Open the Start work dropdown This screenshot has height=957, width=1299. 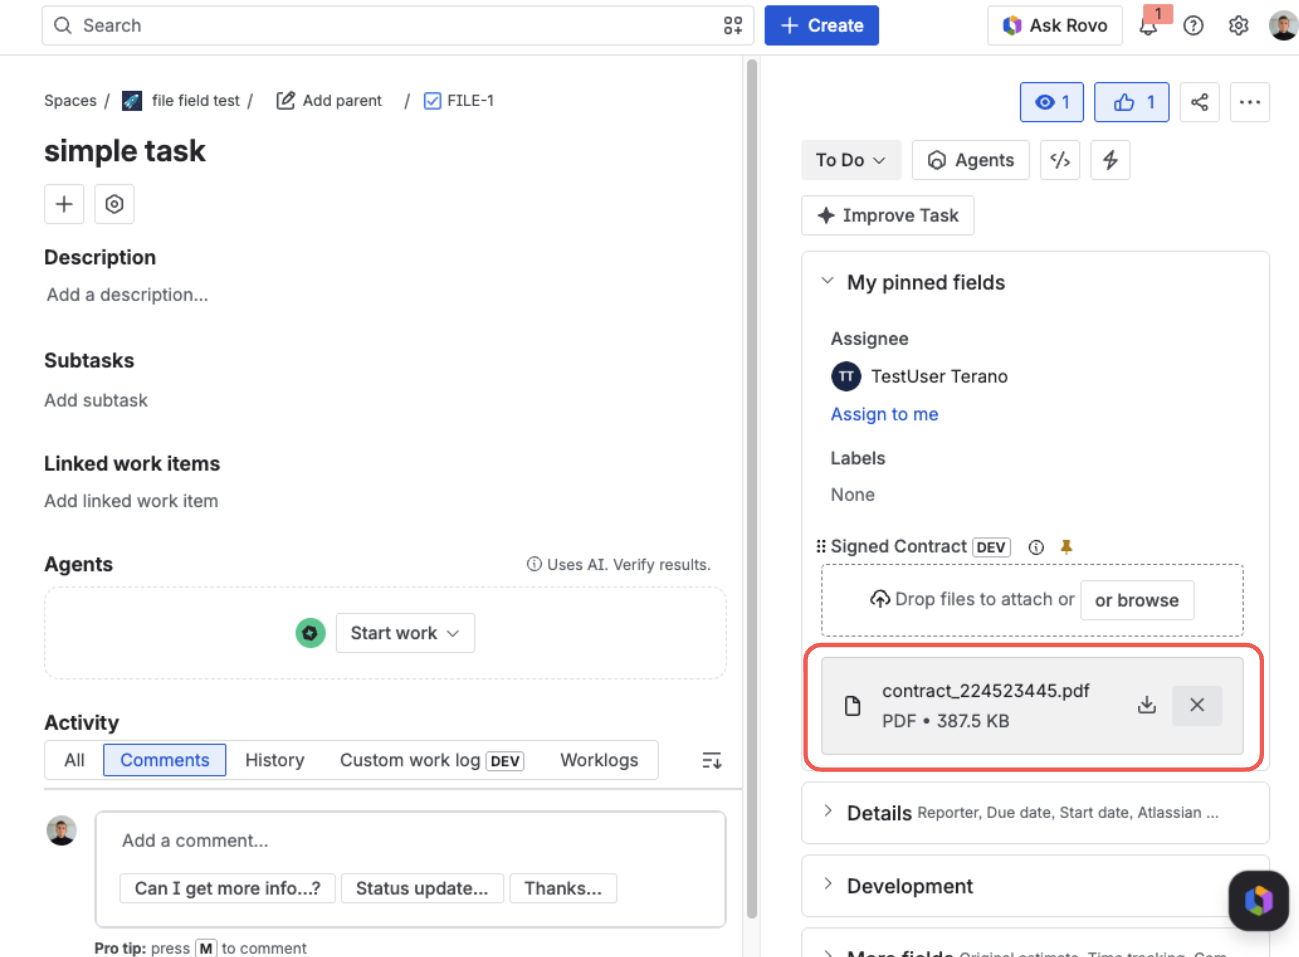pos(405,633)
